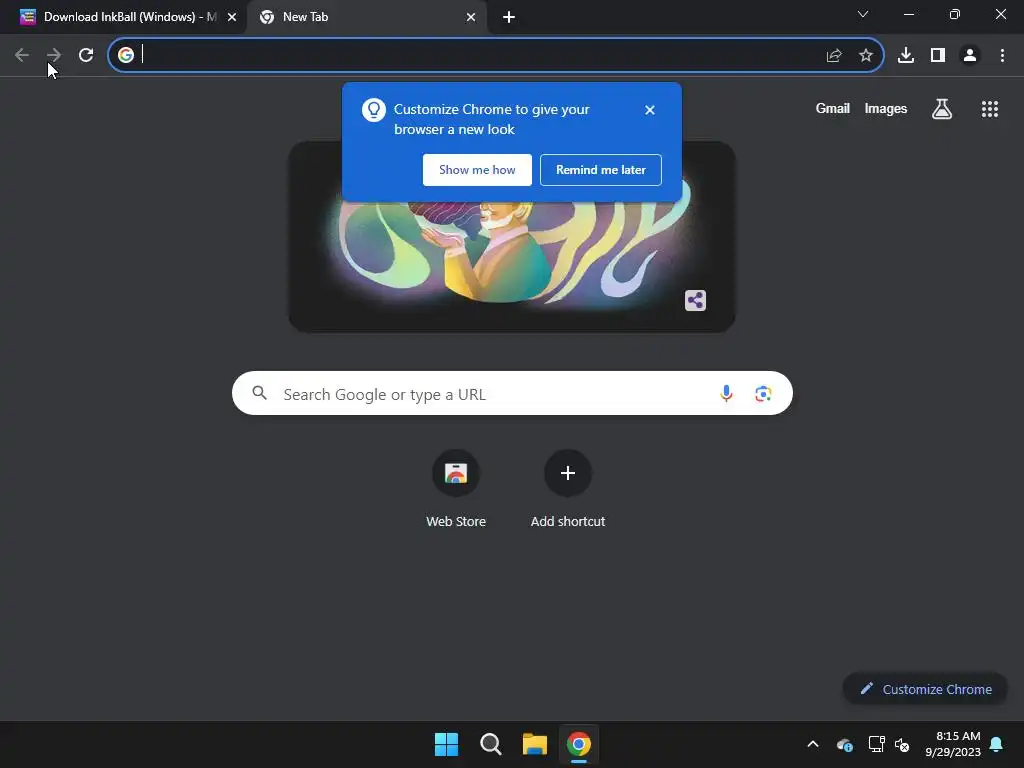Close the New Tab tab
The image size is (1024, 768).
tap(471, 17)
